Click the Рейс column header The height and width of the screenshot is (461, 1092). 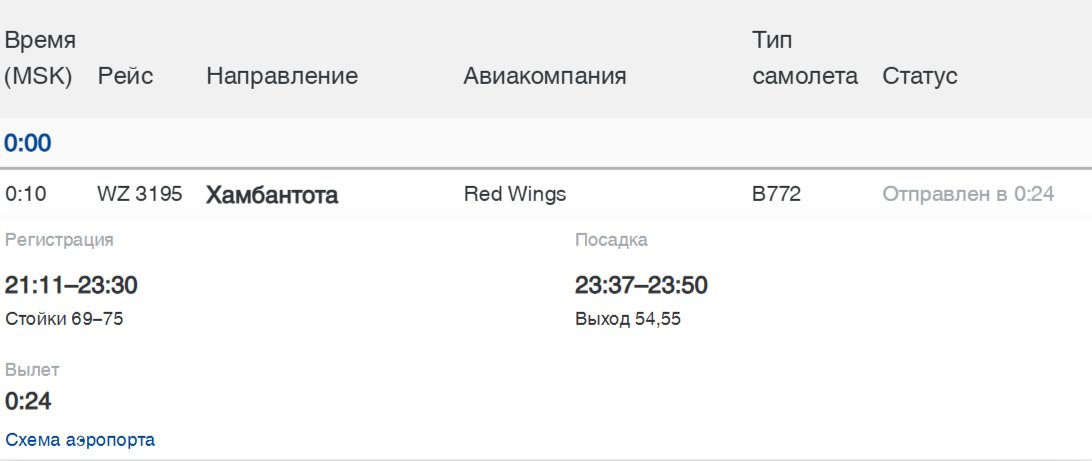point(125,77)
